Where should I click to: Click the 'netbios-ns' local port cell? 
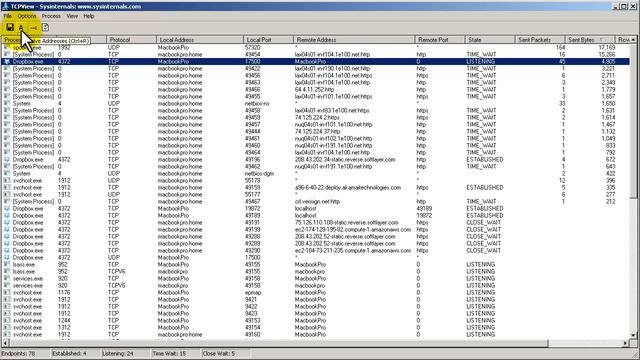tap(257, 104)
